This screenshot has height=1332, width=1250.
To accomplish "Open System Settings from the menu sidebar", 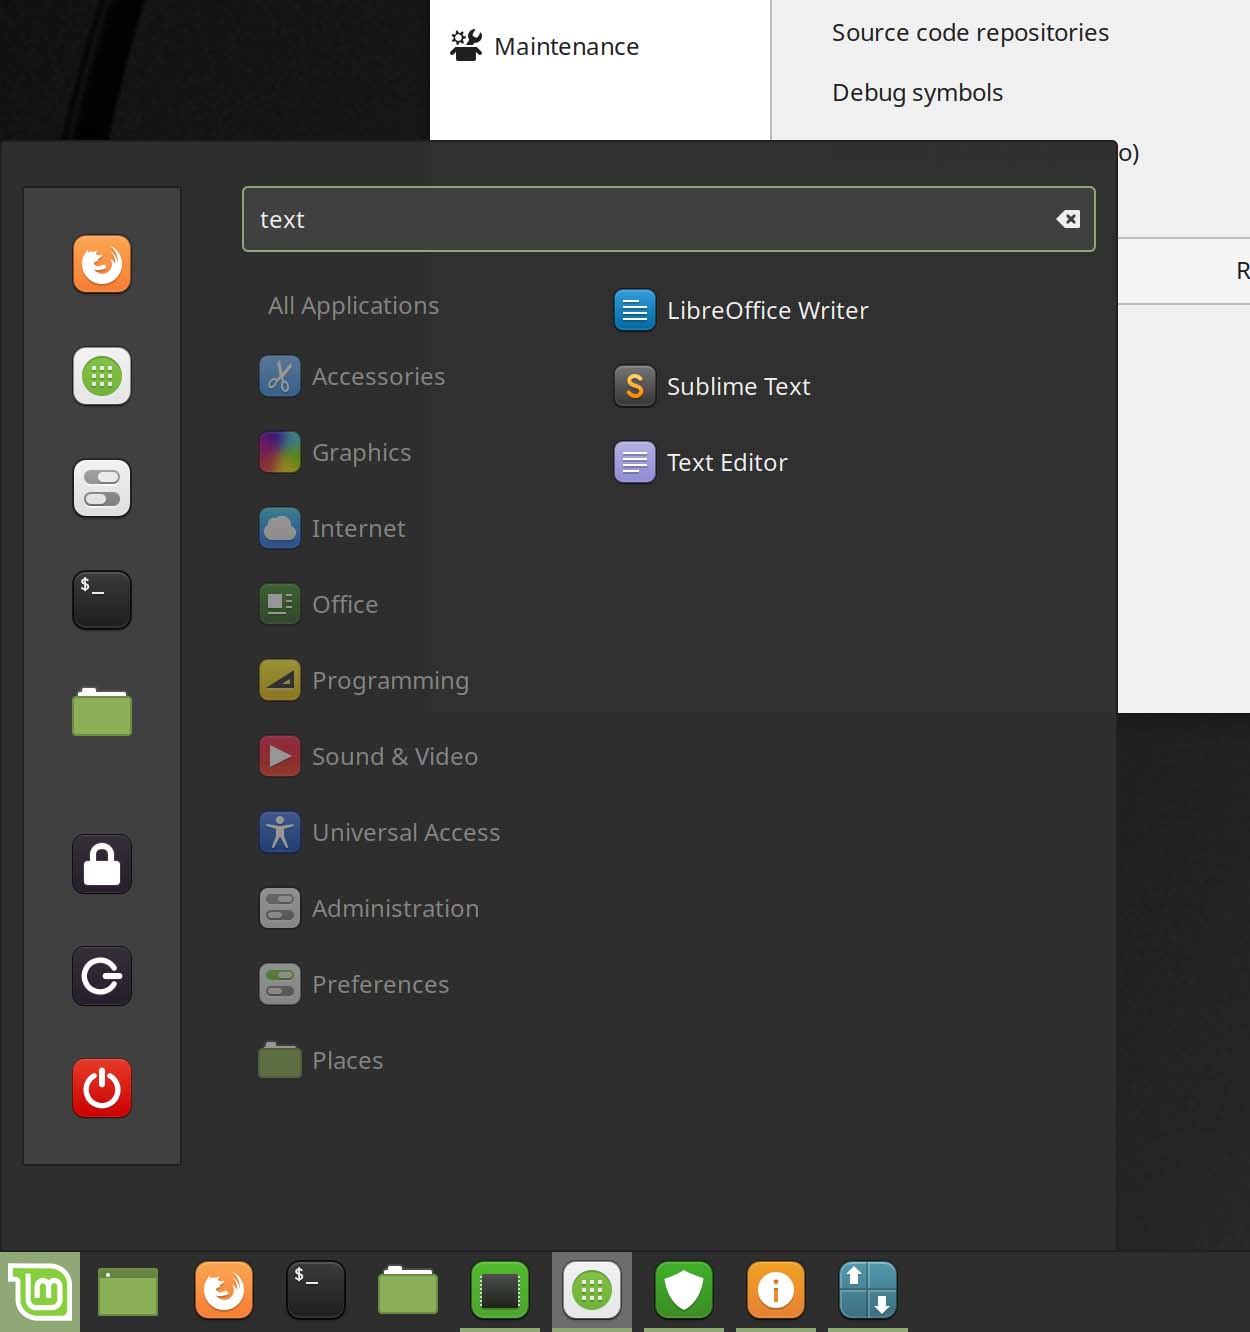I will [101, 488].
